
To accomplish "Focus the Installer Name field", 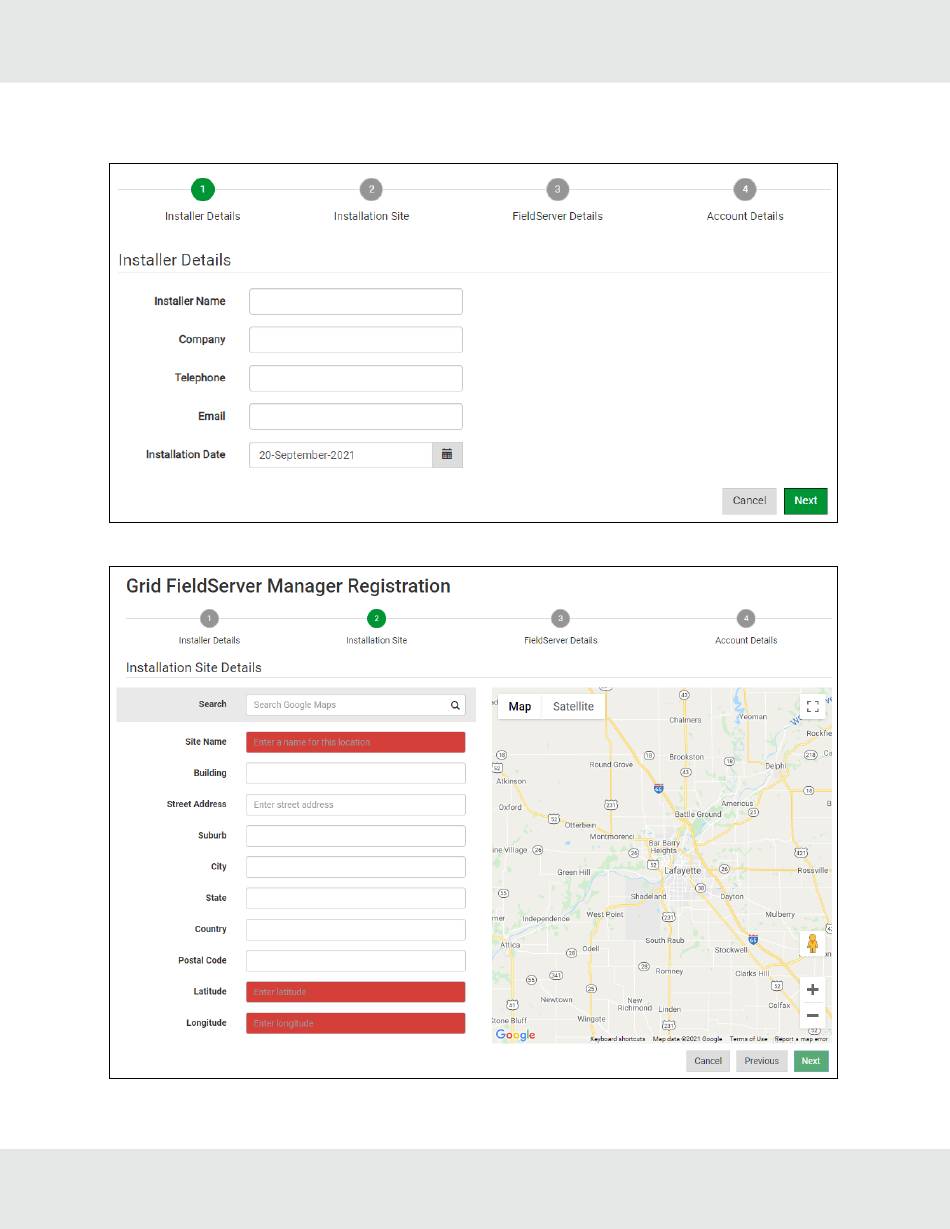I will click(356, 301).
